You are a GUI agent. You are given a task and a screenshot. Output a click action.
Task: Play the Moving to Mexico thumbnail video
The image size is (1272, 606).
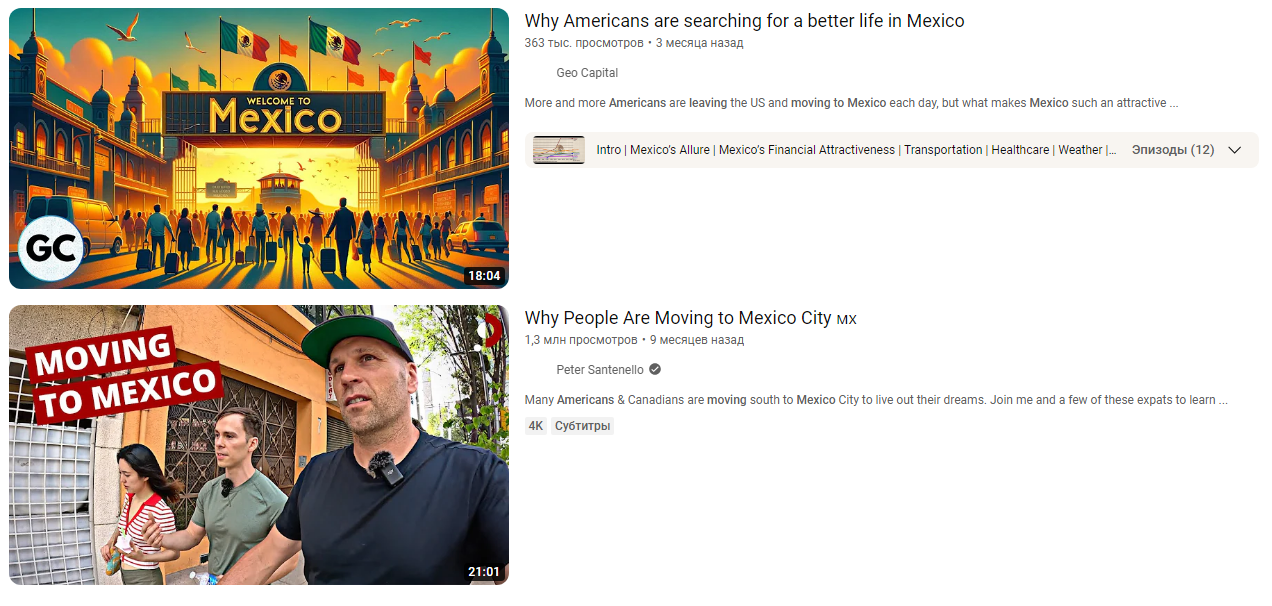point(259,445)
